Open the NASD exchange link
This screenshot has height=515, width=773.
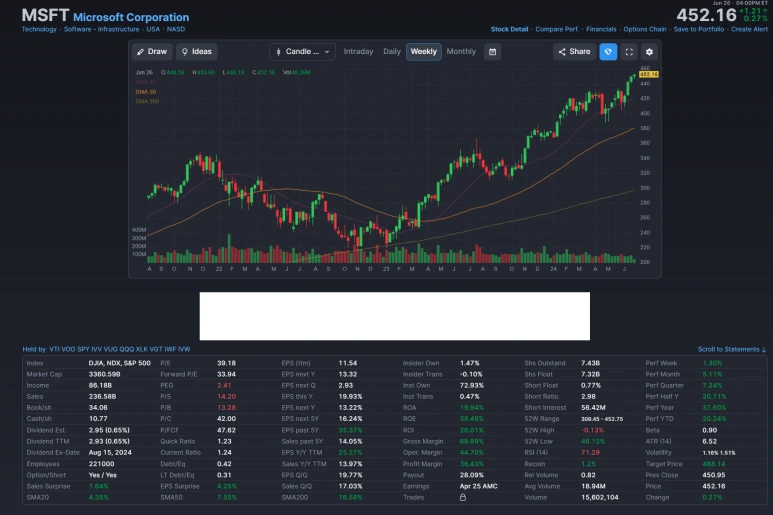pyautogui.click(x=176, y=29)
